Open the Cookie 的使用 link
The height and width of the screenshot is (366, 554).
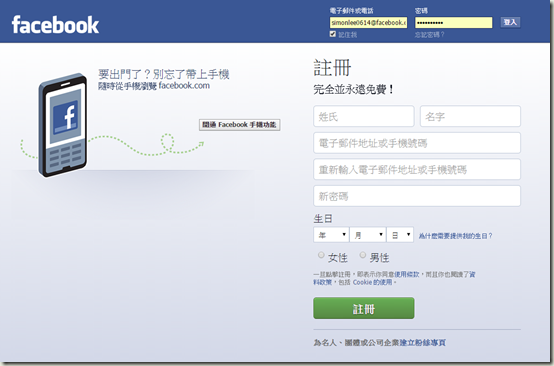pos(372,282)
